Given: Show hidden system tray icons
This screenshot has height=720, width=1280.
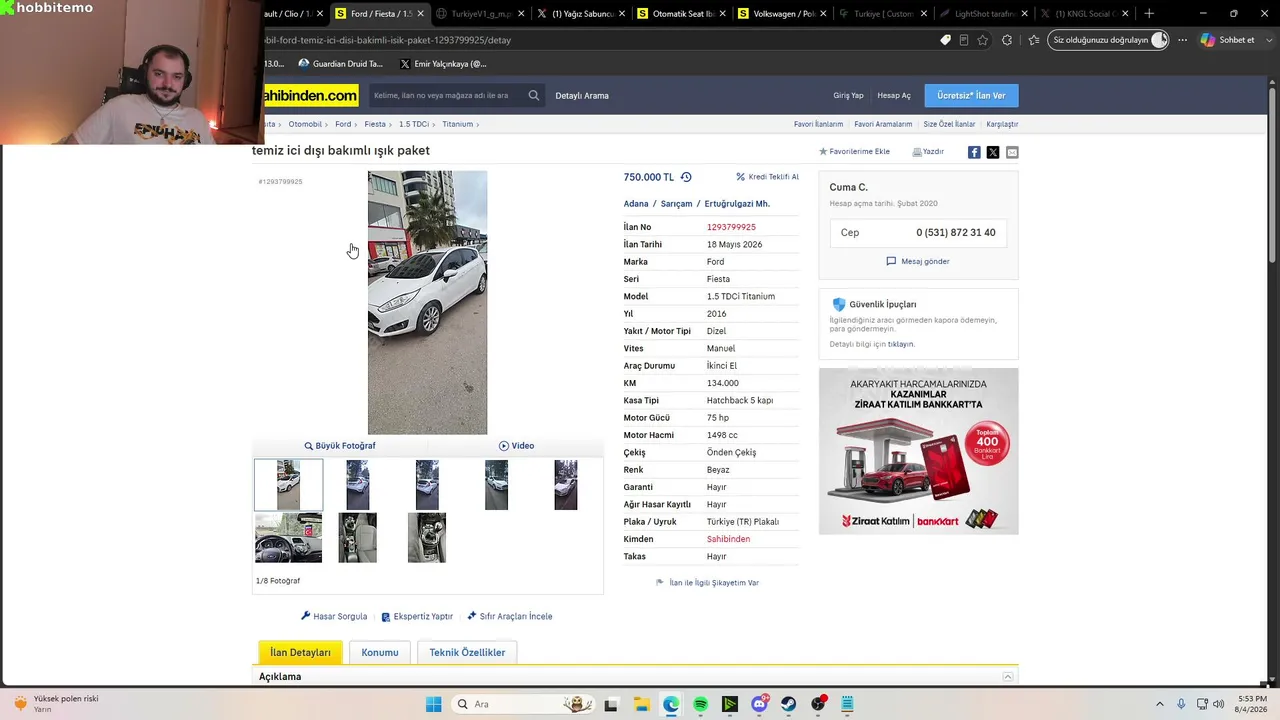Looking at the screenshot, I should point(1160,704).
